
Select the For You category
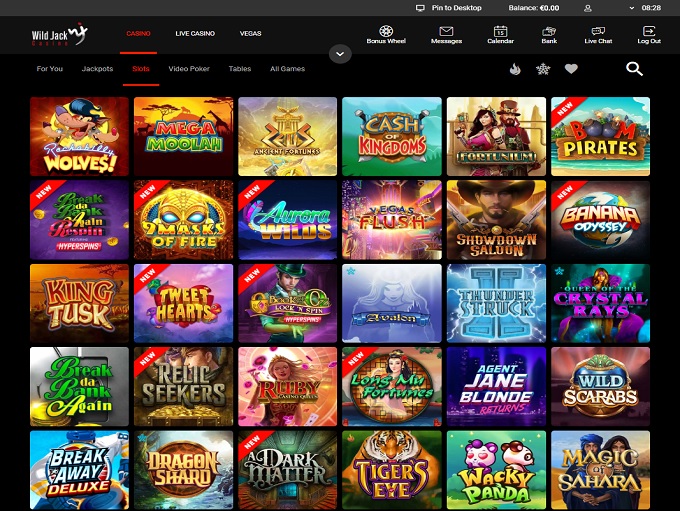(49, 69)
